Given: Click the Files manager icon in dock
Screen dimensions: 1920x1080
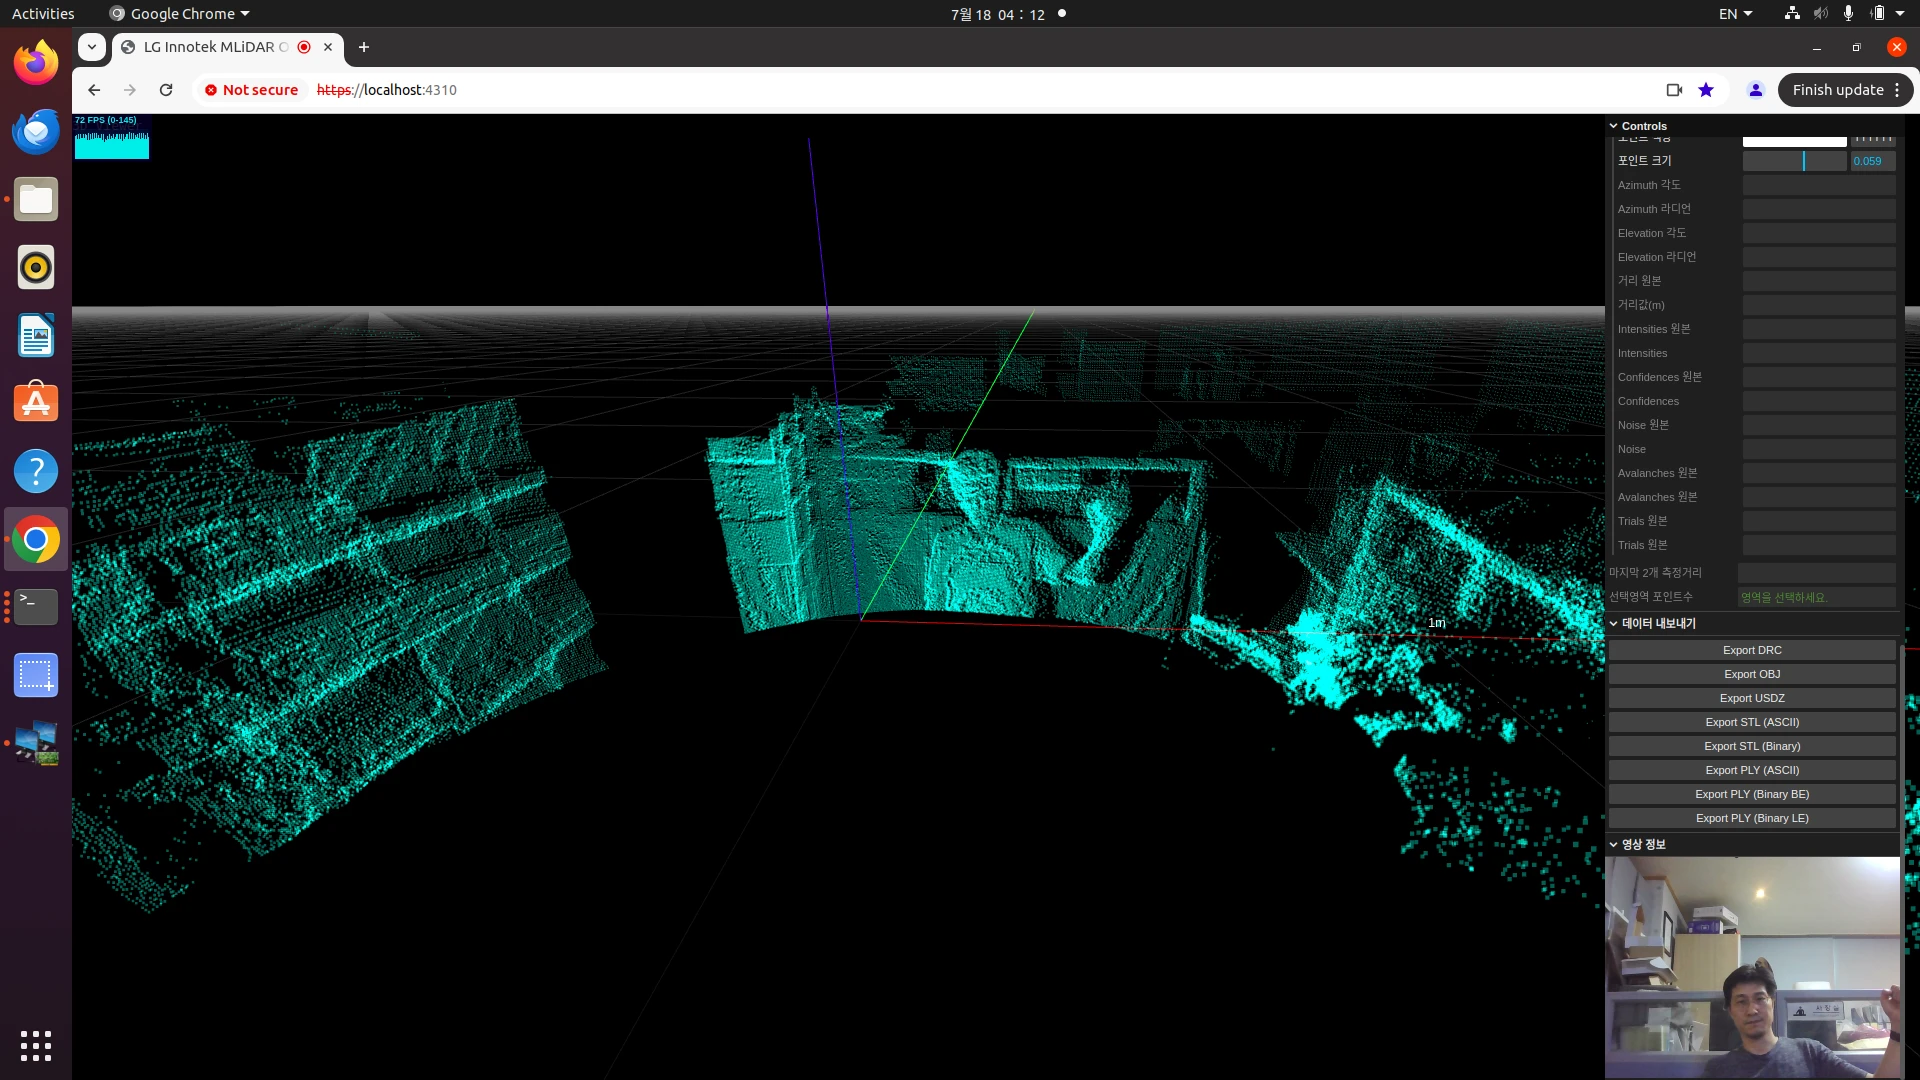Looking at the screenshot, I should pyautogui.click(x=36, y=199).
